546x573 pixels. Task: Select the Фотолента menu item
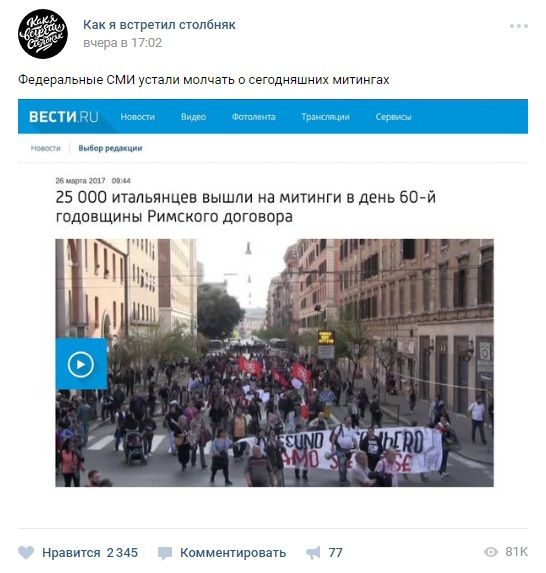[254, 117]
